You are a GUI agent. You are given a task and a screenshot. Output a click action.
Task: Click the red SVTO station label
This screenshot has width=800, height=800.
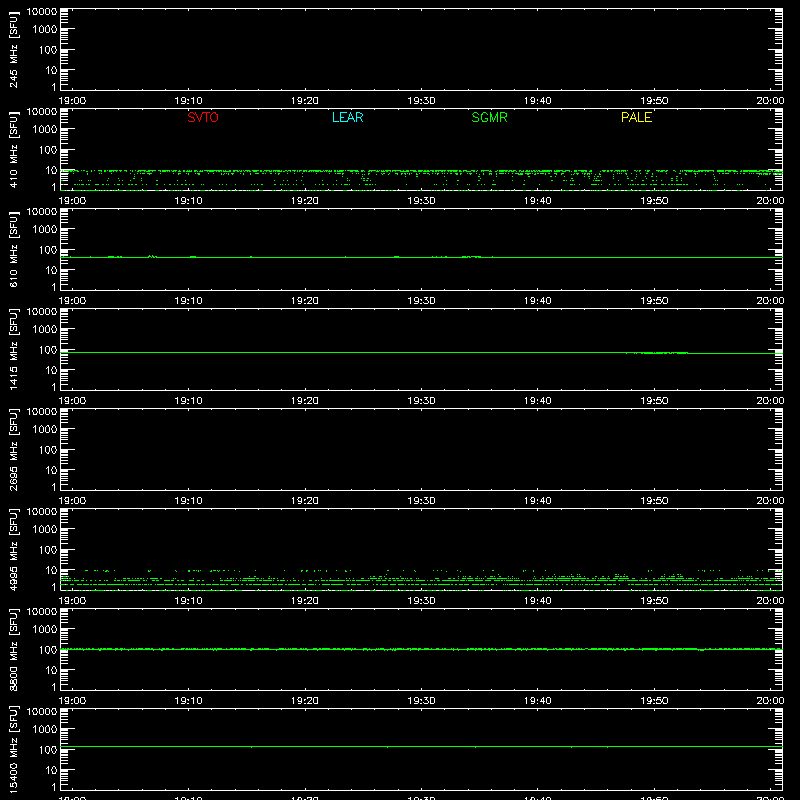tap(203, 117)
